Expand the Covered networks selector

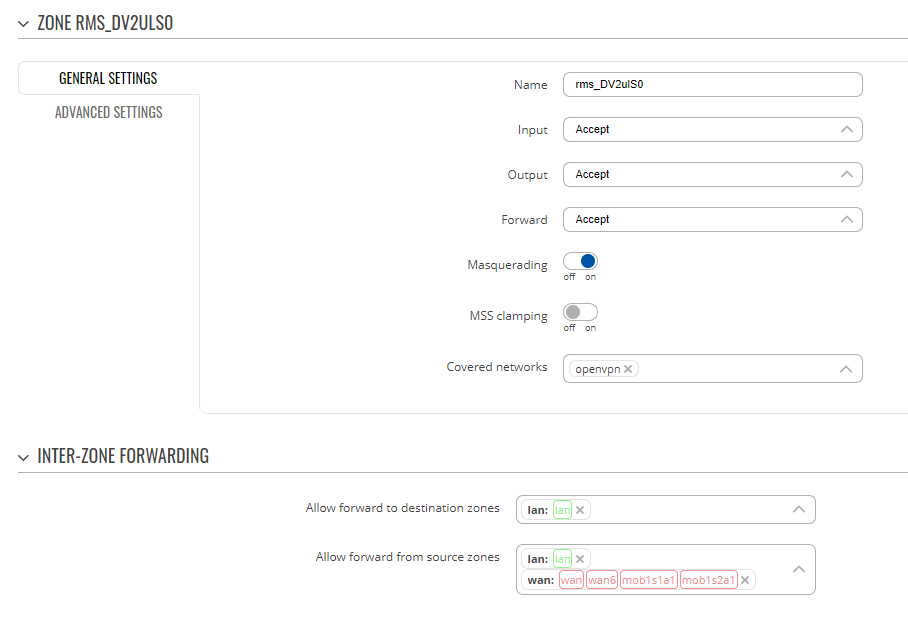[846, 369]
